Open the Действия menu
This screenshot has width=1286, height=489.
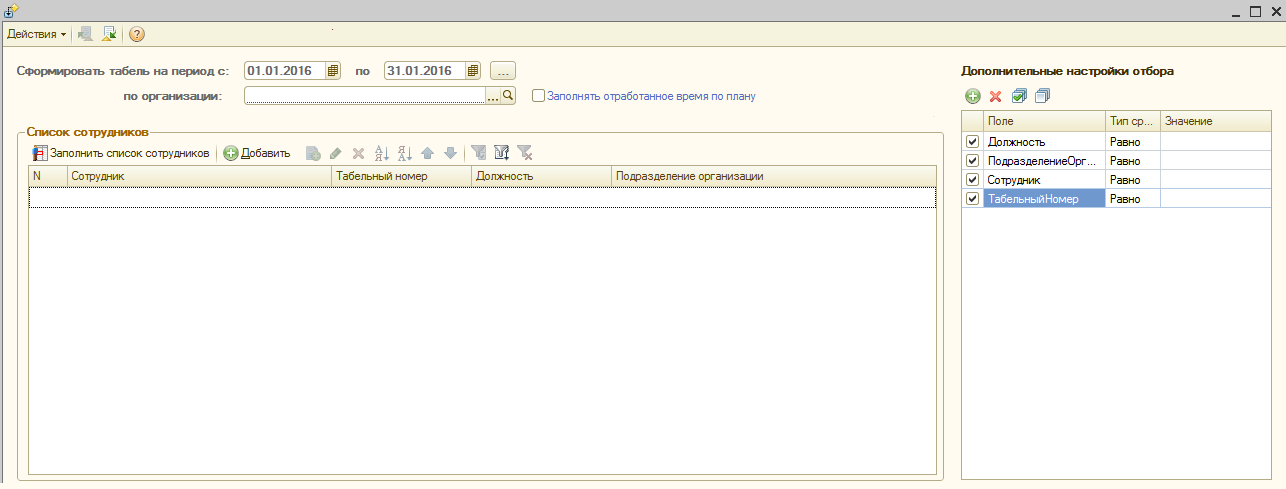(x=37, y=34)
